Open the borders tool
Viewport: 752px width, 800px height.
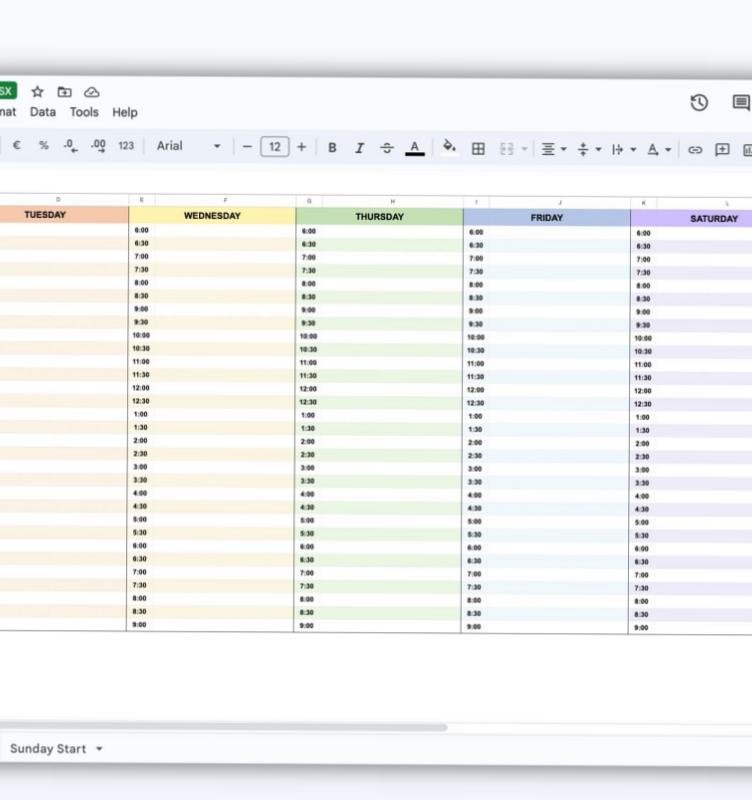tap(478, 148)
